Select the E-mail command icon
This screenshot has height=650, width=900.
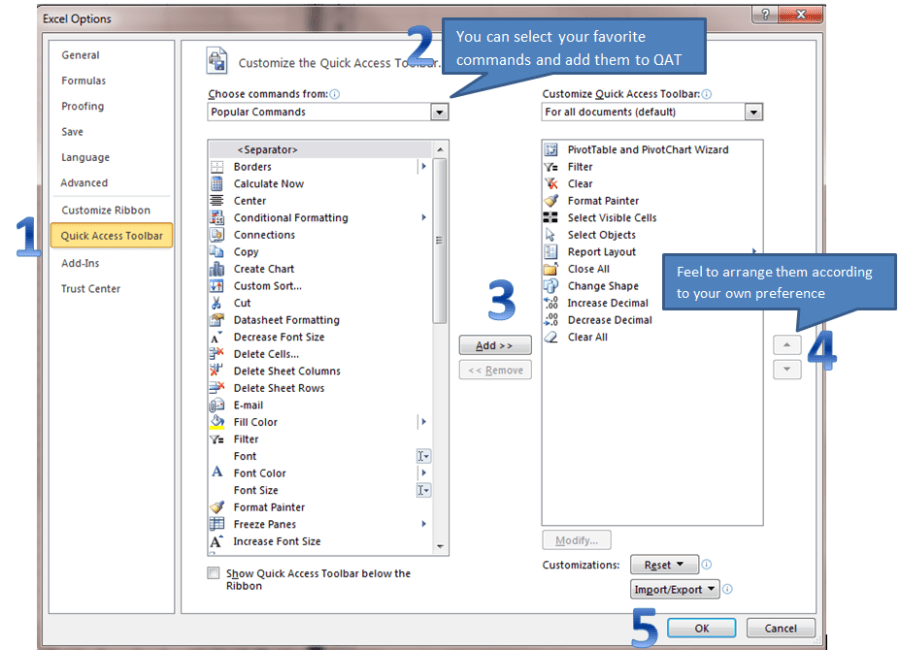click(x=216, y=405)
